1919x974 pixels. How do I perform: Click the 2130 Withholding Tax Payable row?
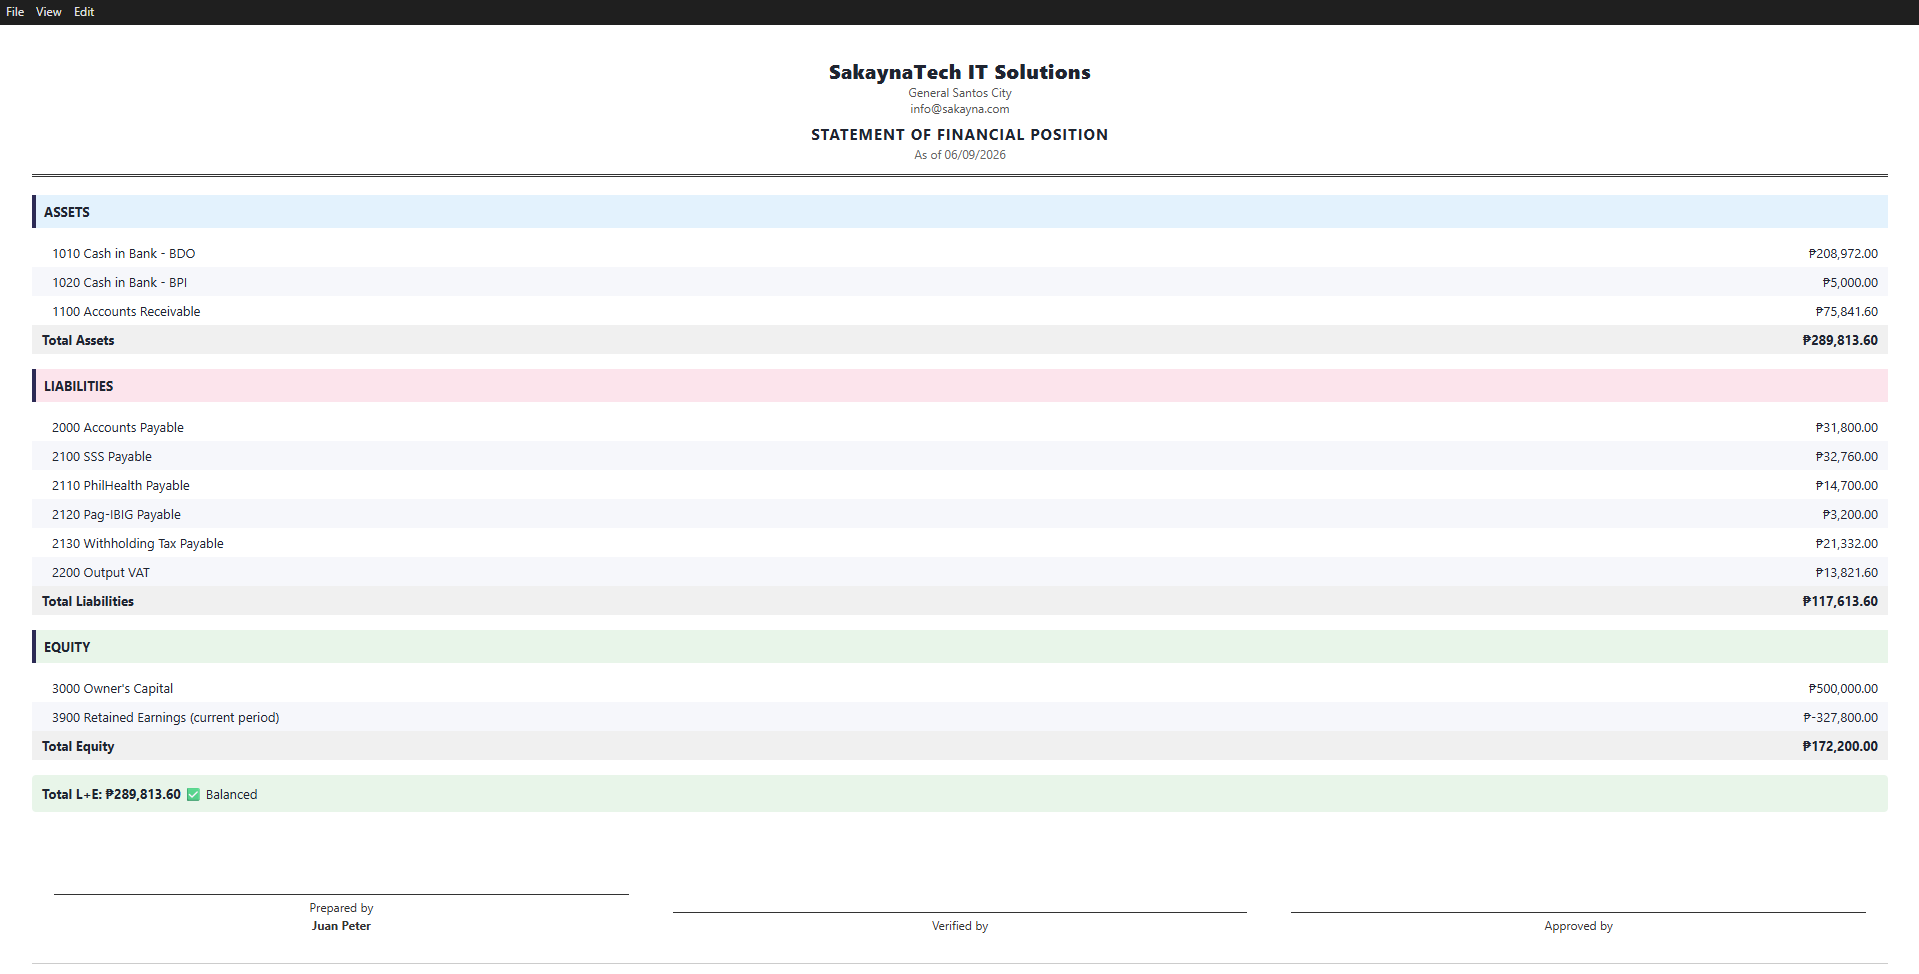click(960, 544)
